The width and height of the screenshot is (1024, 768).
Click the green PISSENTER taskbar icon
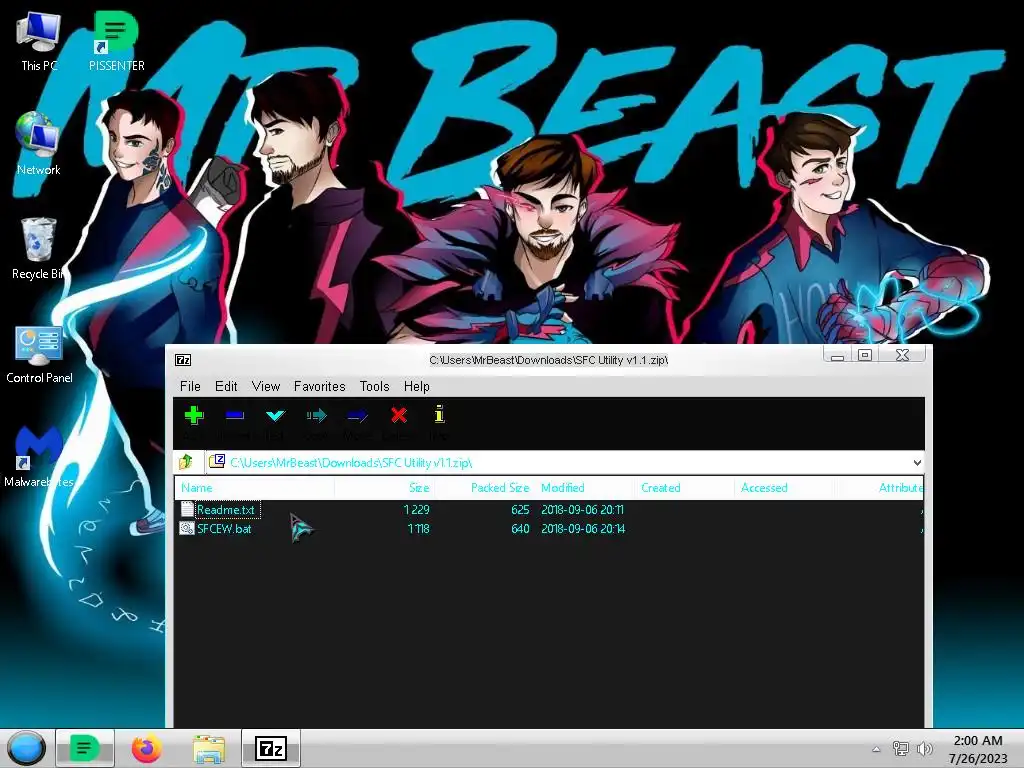point(85,748)
